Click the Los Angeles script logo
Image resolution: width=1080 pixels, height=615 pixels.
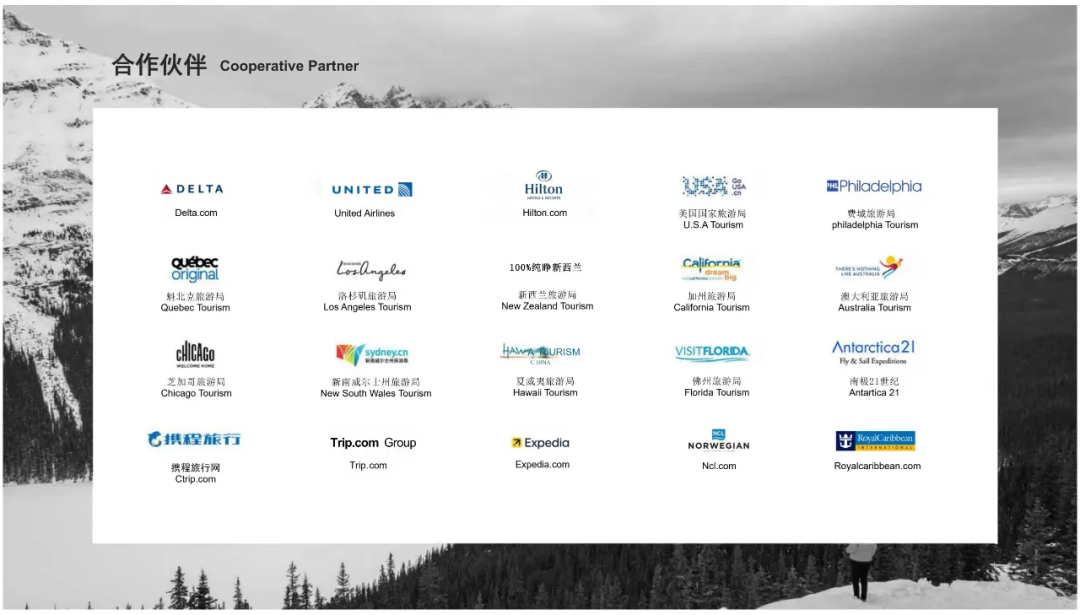[371, 270]
